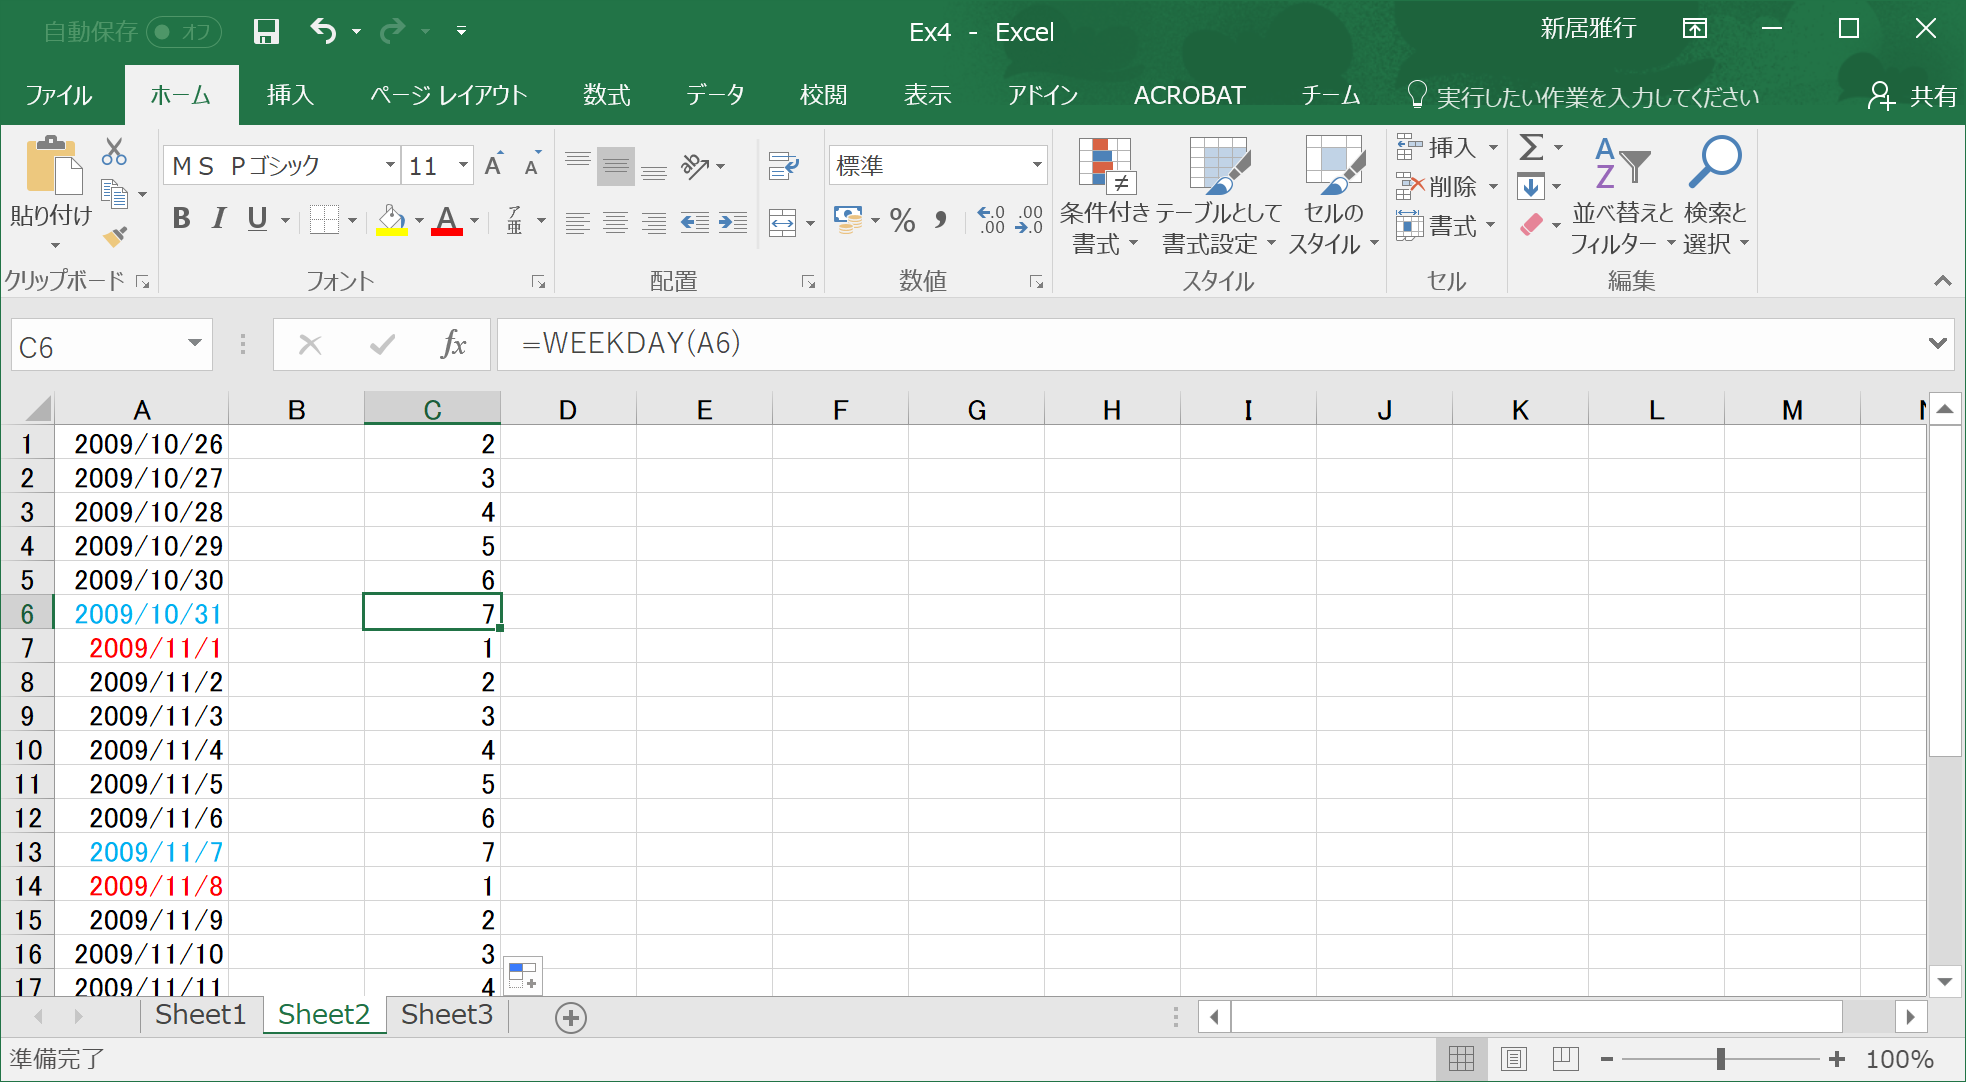Click the Page Layout view button

(x=1513, y=1059)
